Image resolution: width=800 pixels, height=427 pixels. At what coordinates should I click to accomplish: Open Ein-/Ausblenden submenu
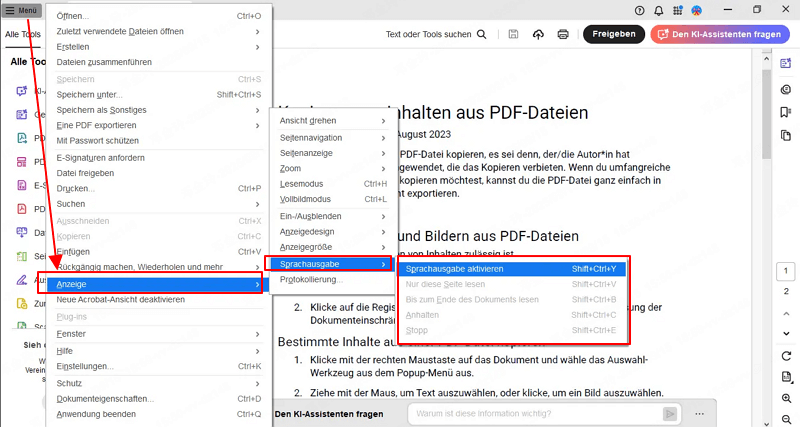(333, 216)
